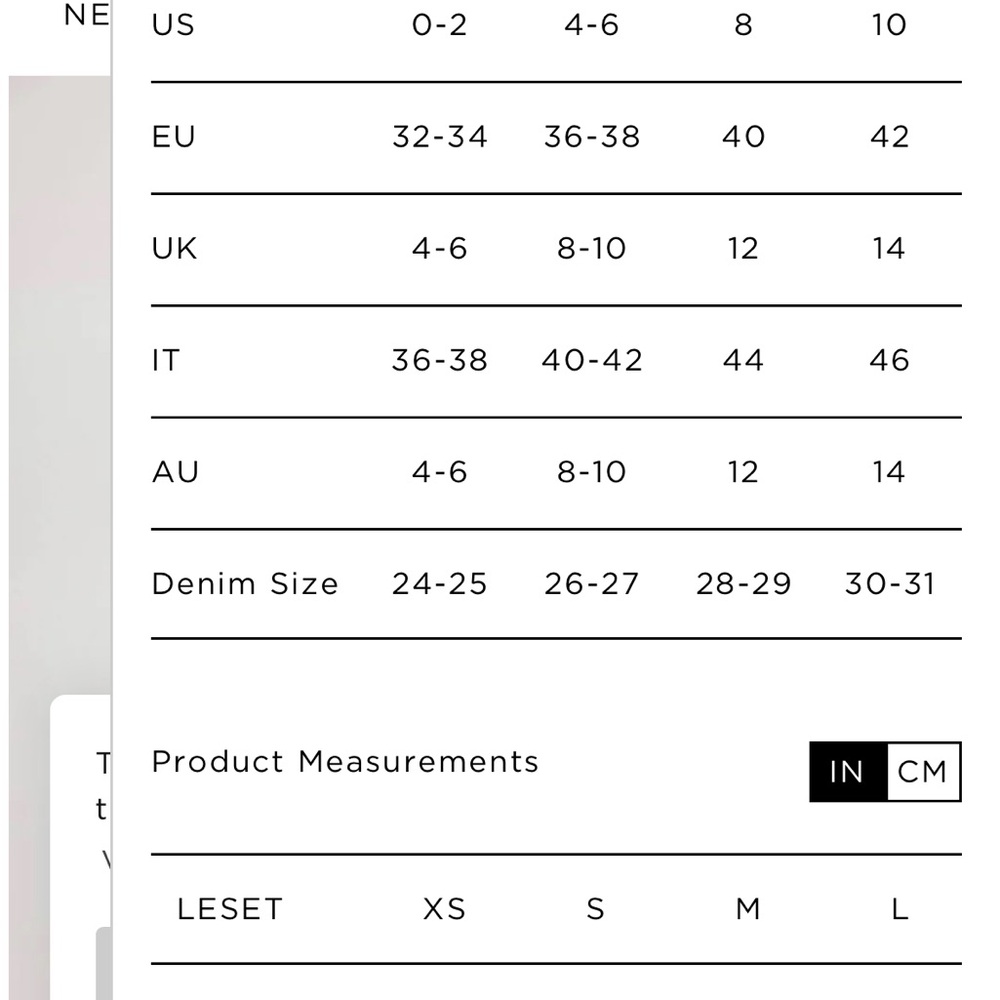Select the AU row label
This screenshot has width=1000, height=1000.
[x=175, y=472]
